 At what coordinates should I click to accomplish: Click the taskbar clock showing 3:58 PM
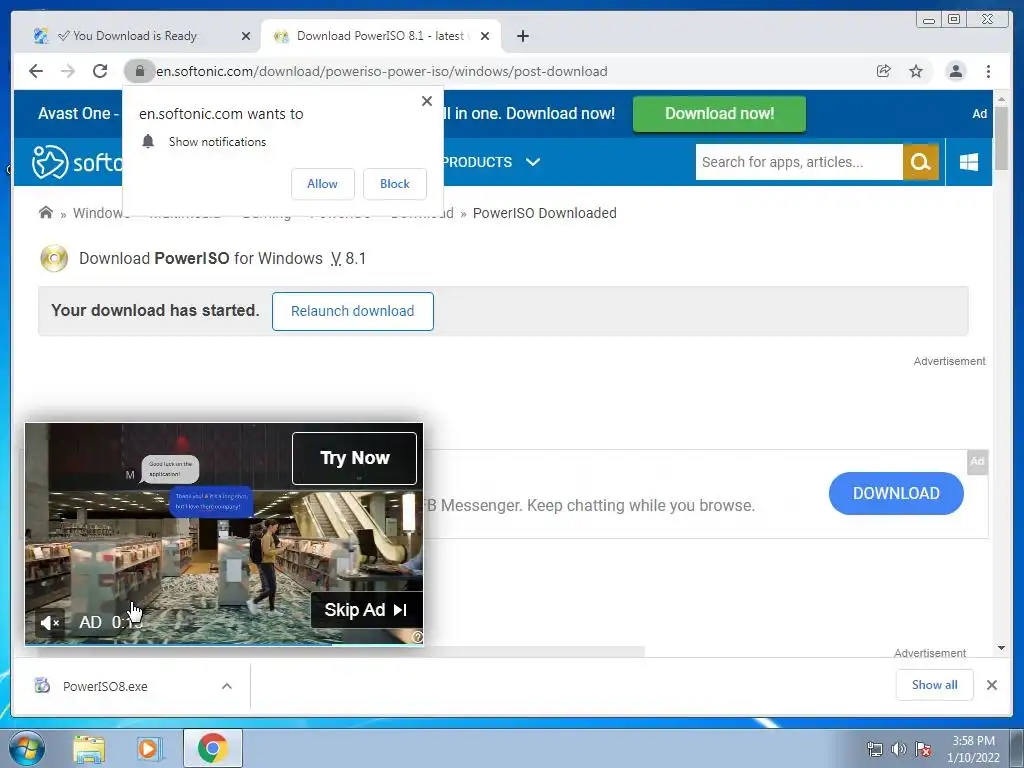(973, 749)
